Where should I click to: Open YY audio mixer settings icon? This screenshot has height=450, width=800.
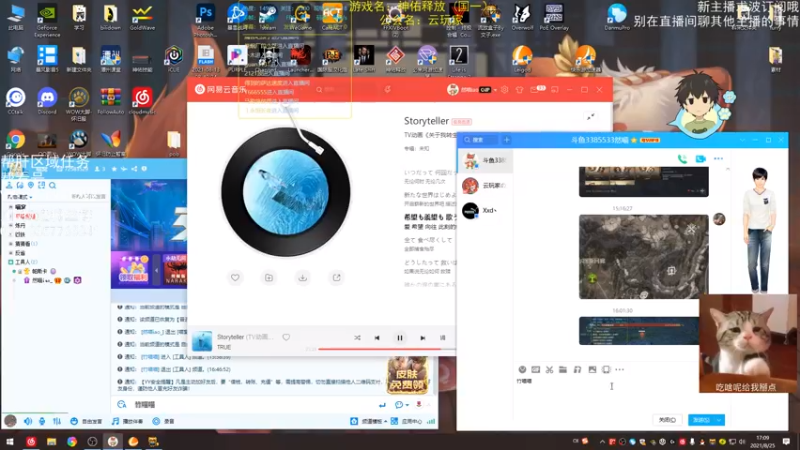[57, 421]
